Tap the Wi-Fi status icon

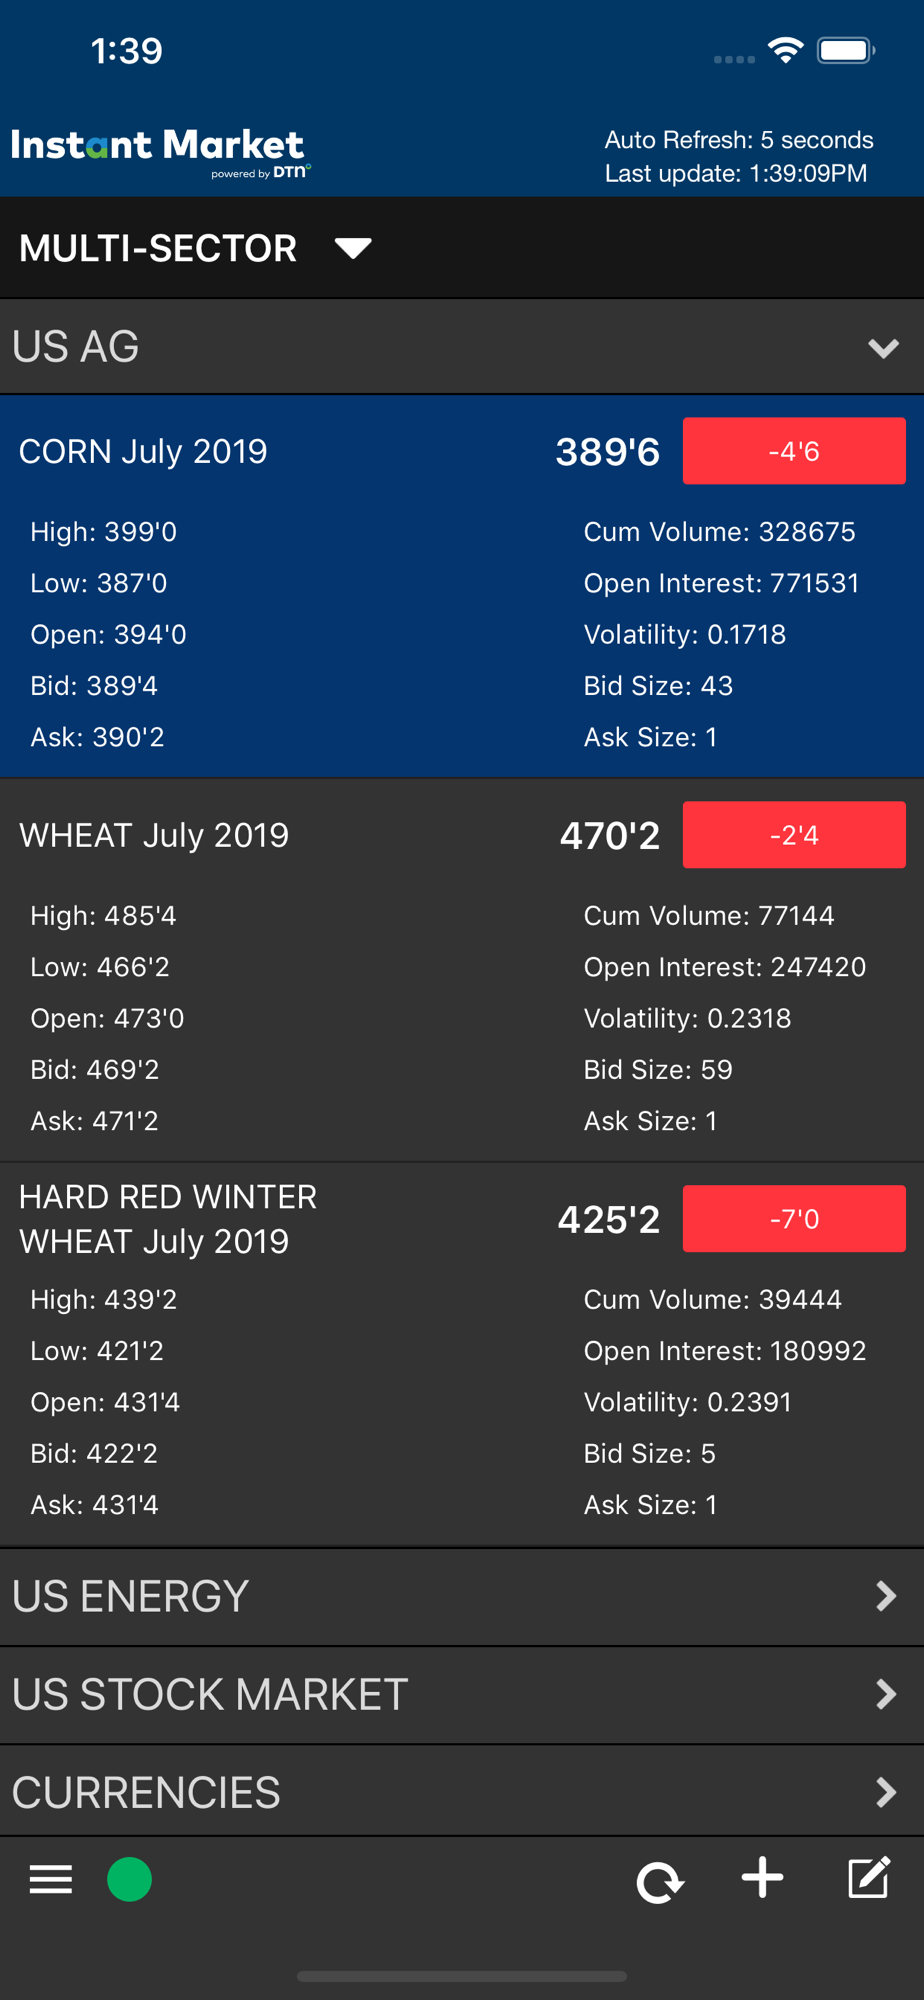[786, 50]
